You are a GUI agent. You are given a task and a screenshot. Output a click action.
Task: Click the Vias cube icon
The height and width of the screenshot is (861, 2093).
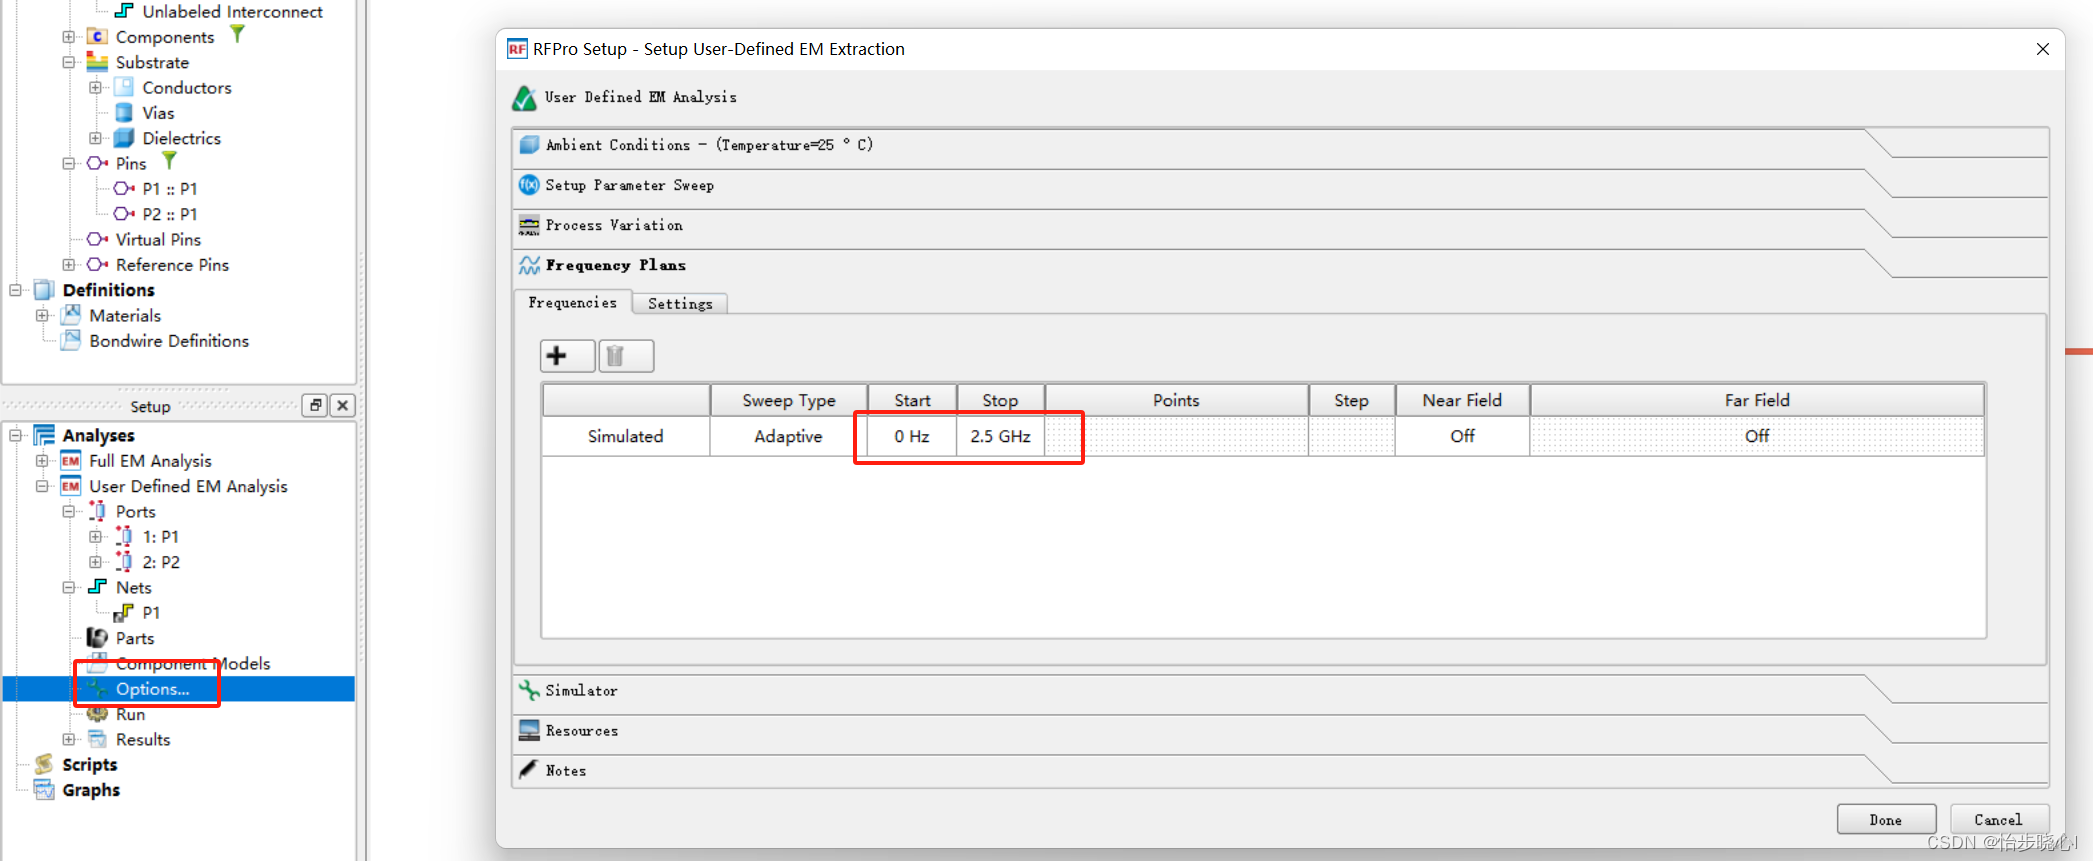pos(124,112)
